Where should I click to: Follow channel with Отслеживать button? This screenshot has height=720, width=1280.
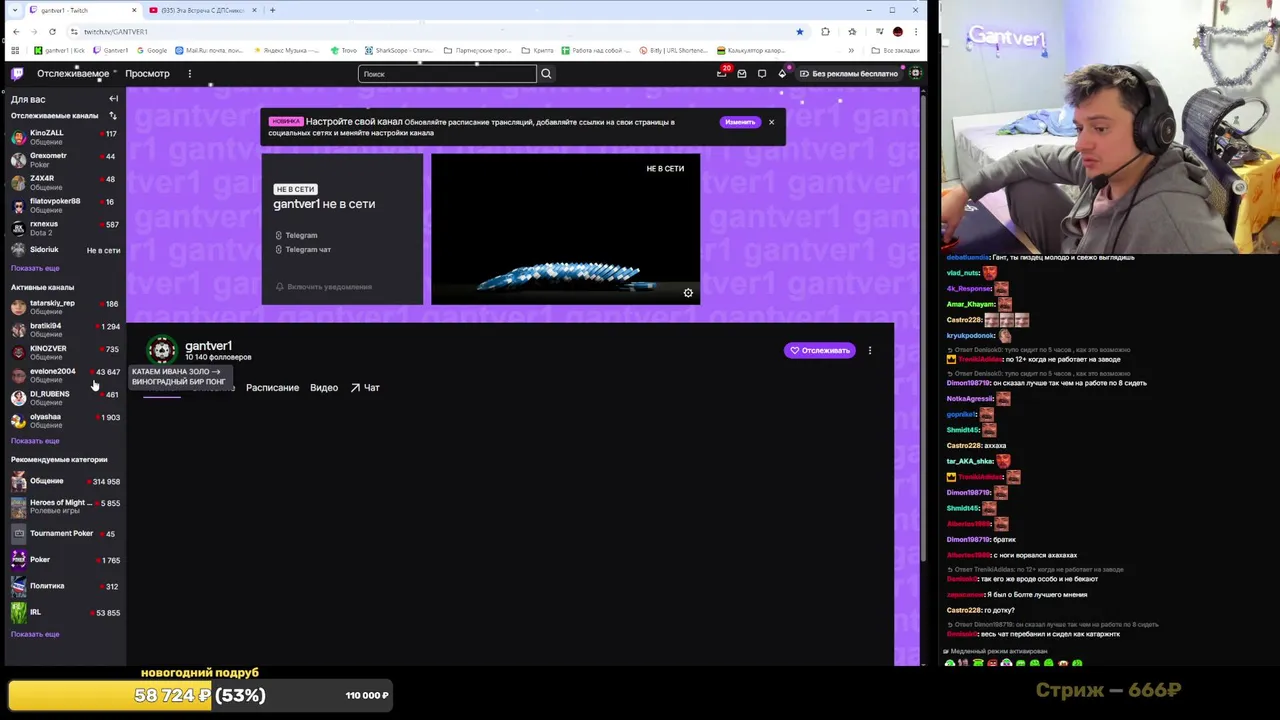[x=819, y=350]
